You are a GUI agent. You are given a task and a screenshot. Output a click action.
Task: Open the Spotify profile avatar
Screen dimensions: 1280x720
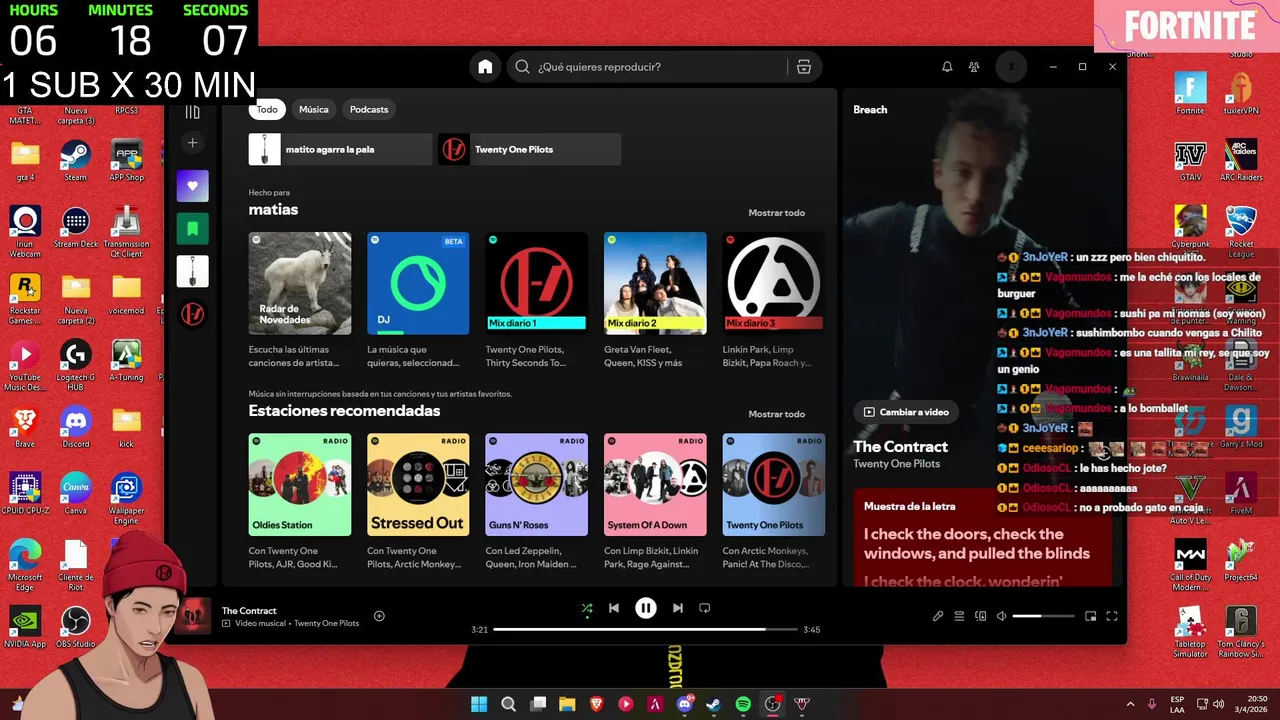[x=1011, y=67]
